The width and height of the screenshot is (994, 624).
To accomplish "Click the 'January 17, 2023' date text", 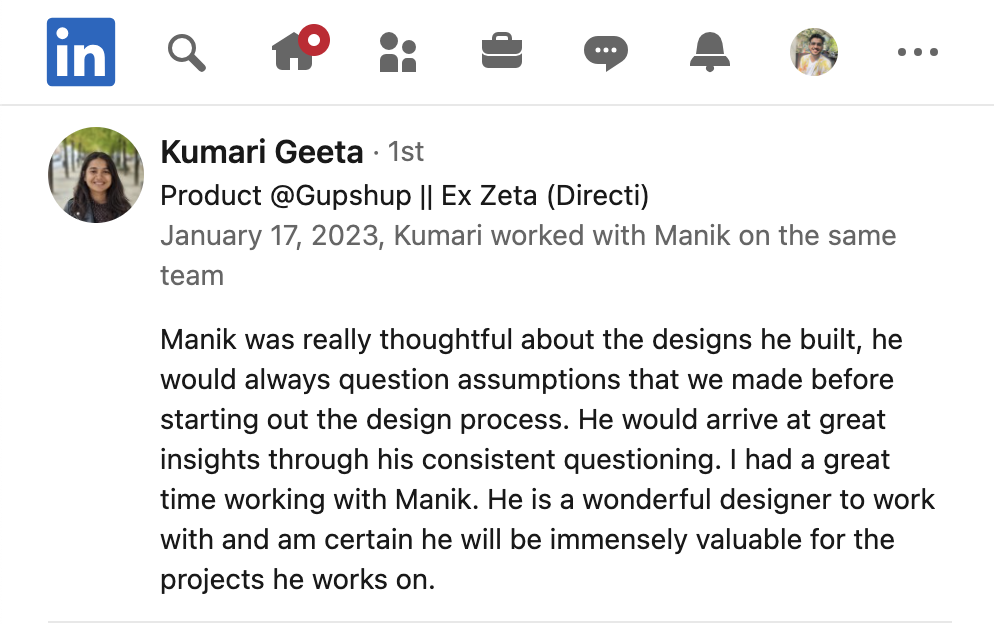I will (x=272, y=236).
